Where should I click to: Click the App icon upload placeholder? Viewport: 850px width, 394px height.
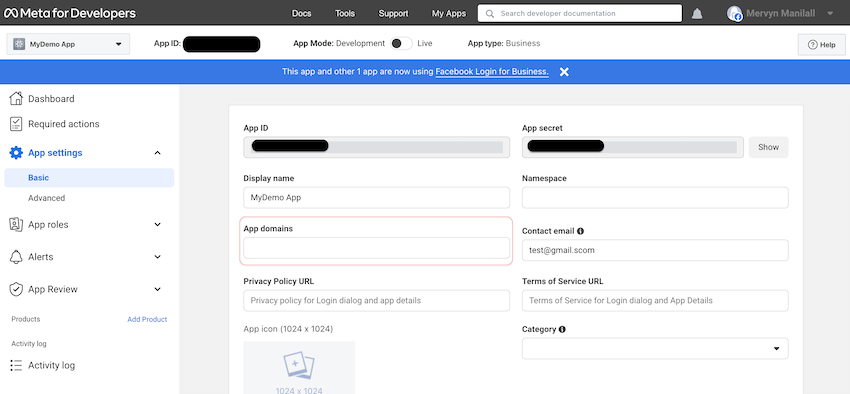tap(299, 367)
